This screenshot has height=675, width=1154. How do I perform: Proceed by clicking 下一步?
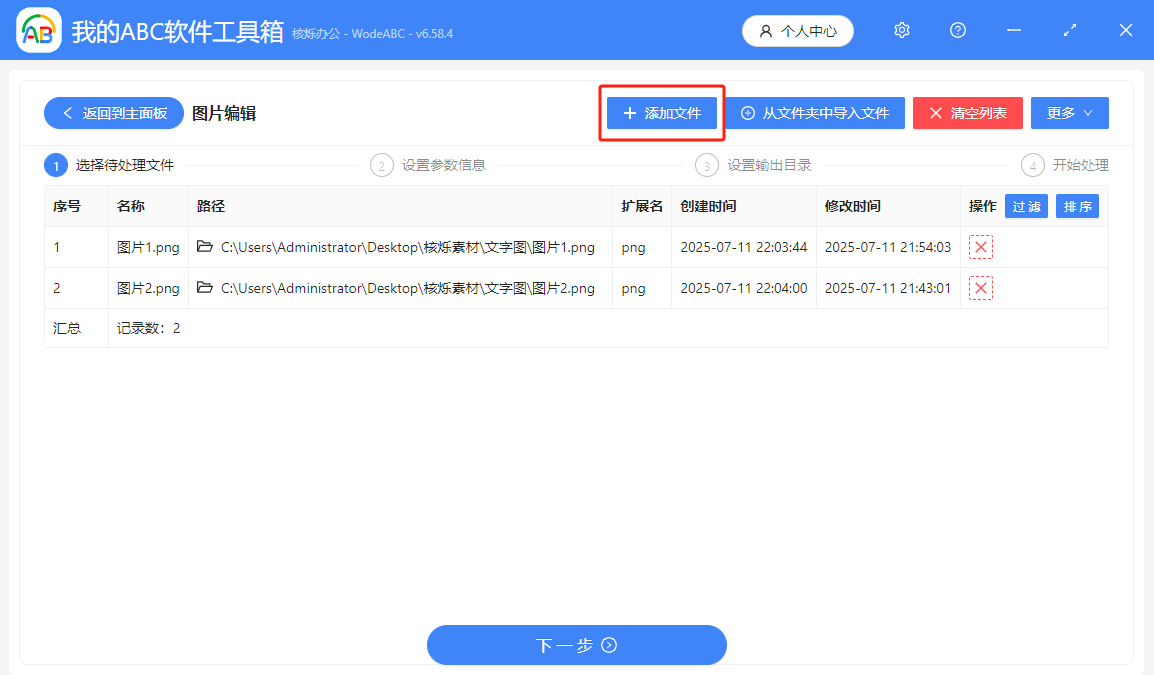tap(577, 644)
